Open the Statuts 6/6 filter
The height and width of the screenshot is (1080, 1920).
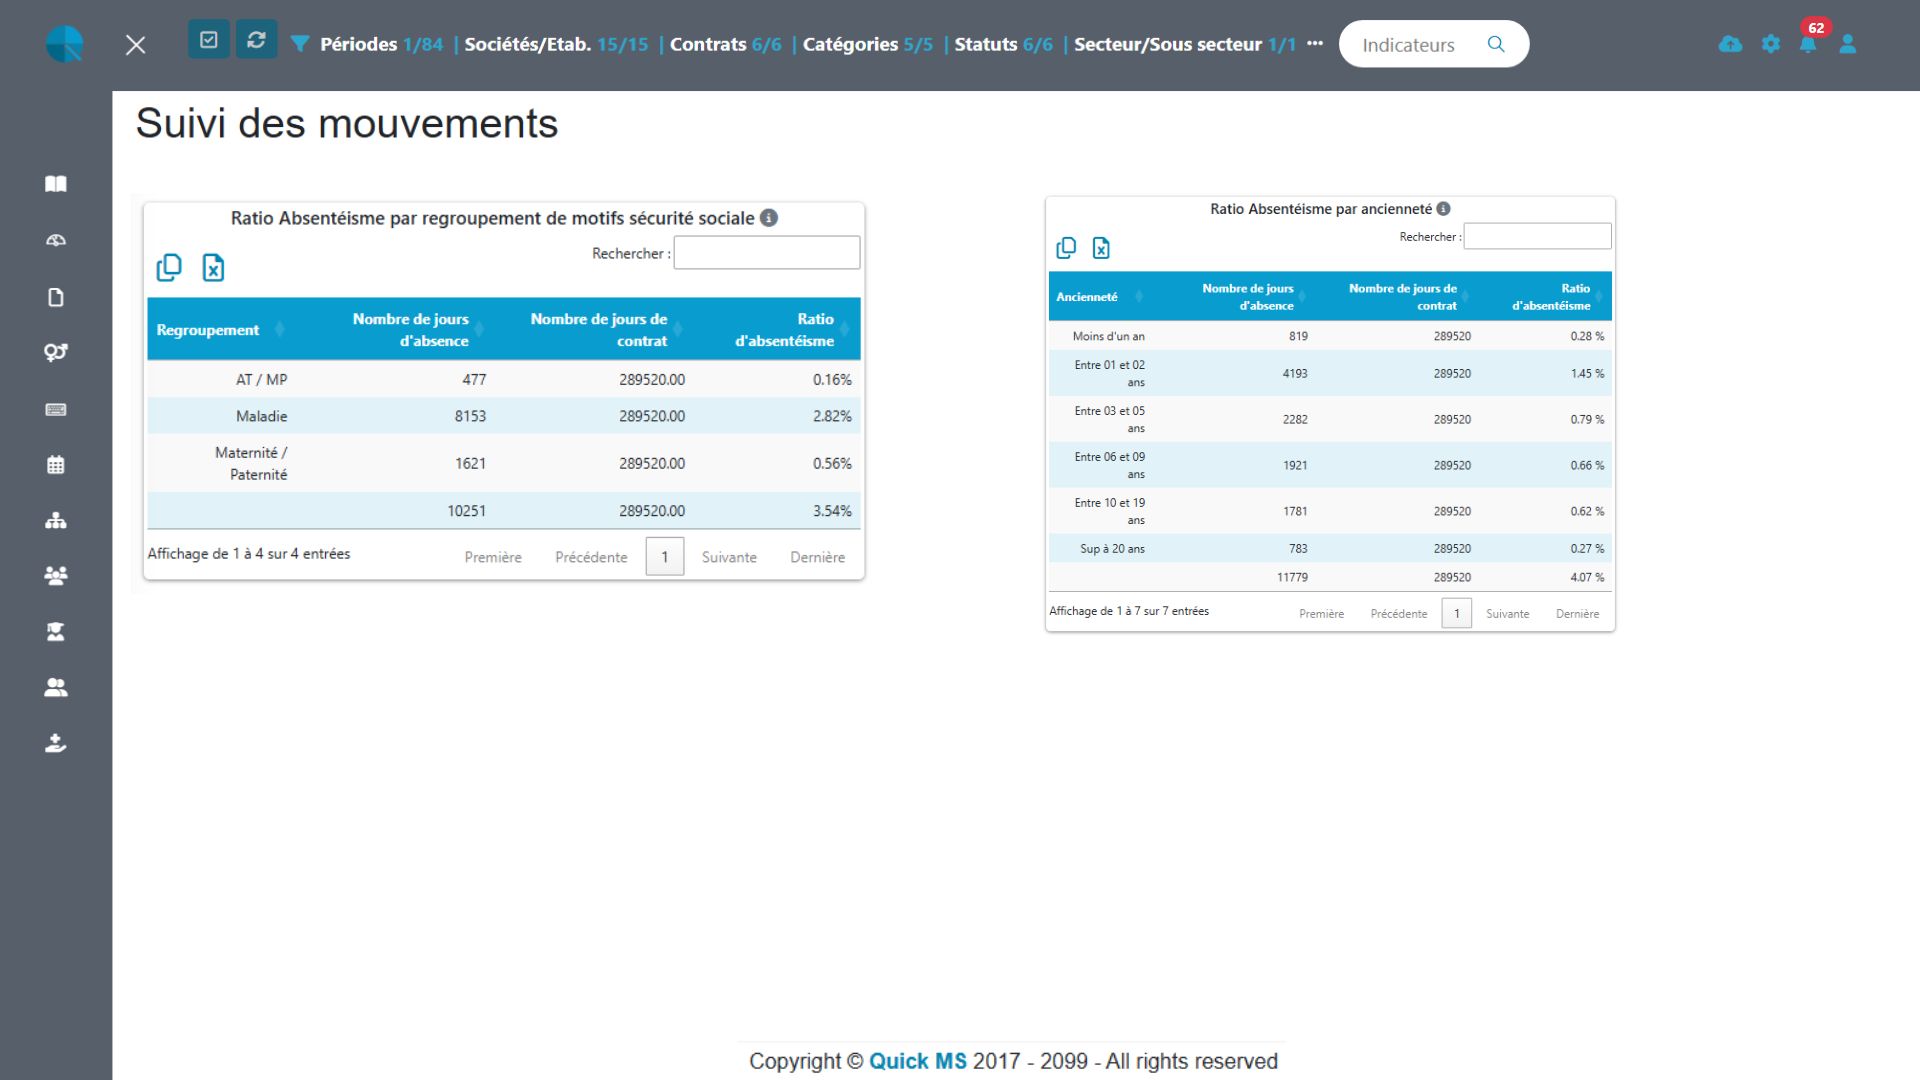pyautogui.click(x=1003, y=44)
